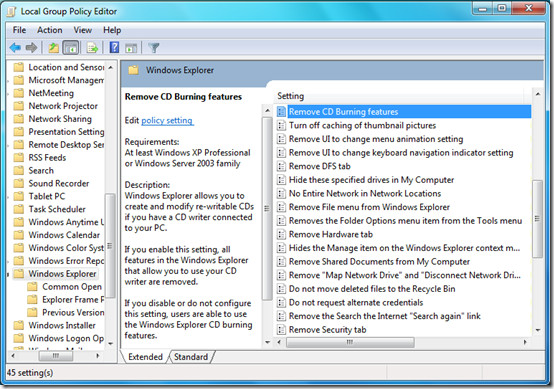Click folder icon next to Tablet PC
Screen dimensions: 554x389
point(18,196)
